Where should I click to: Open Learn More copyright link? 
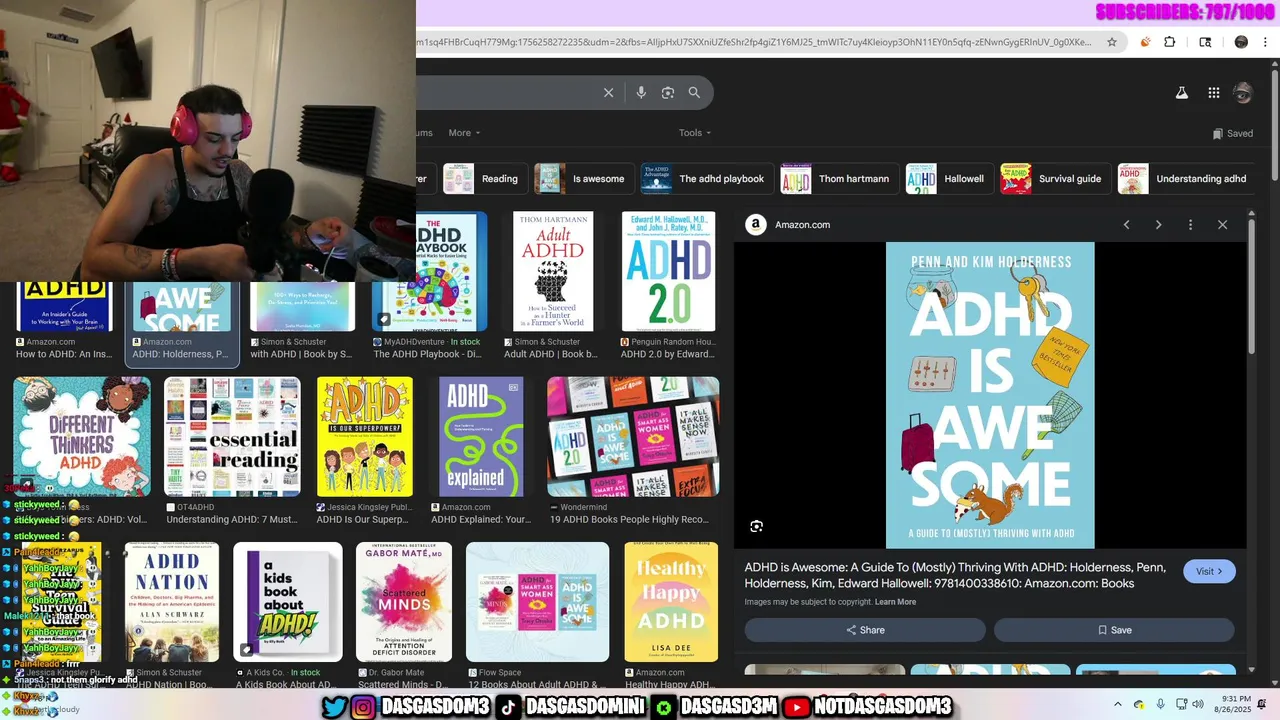tap(895, 602)
